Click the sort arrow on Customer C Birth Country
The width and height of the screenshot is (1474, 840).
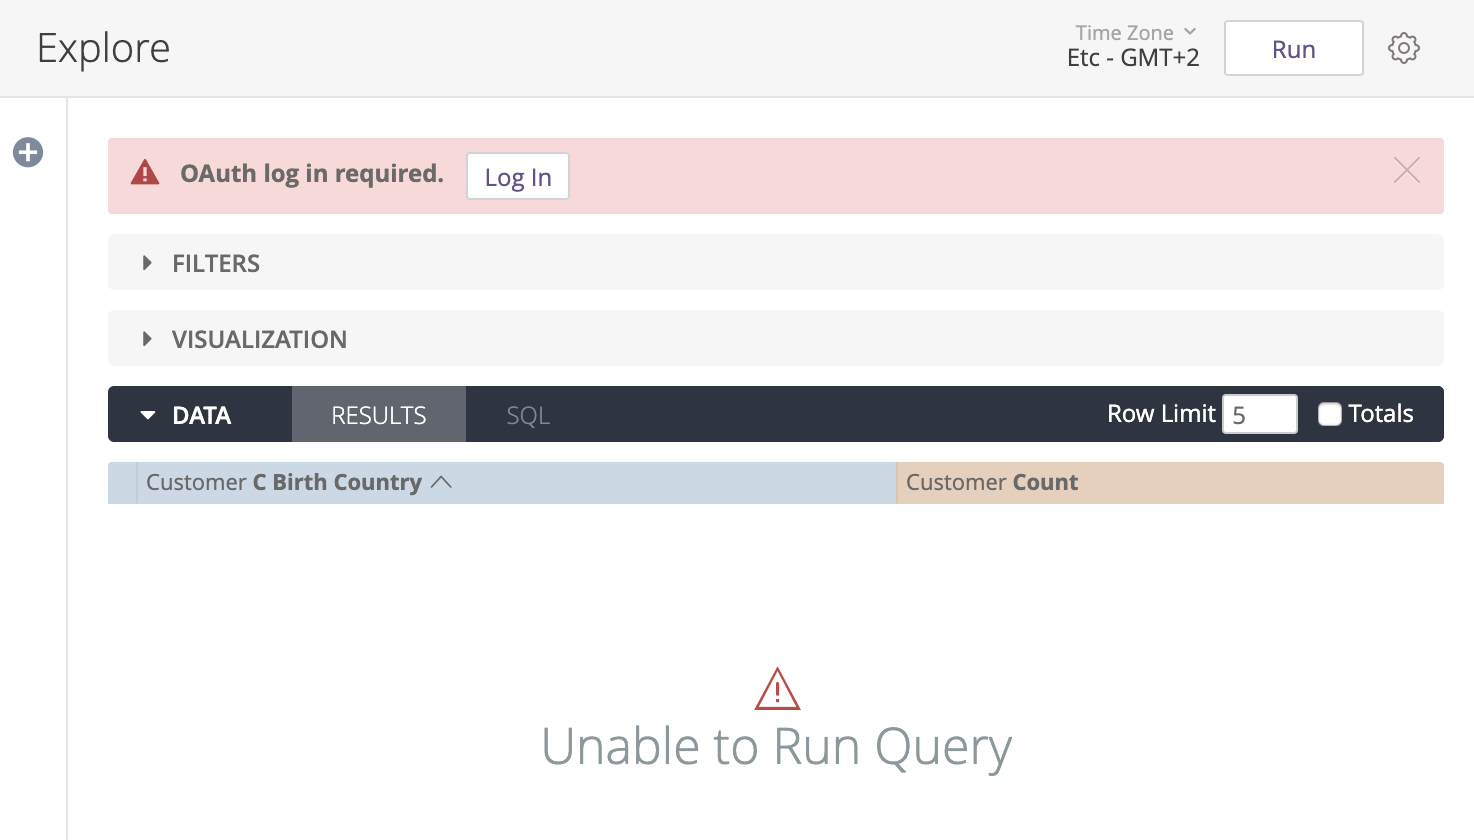coord(443,482)
